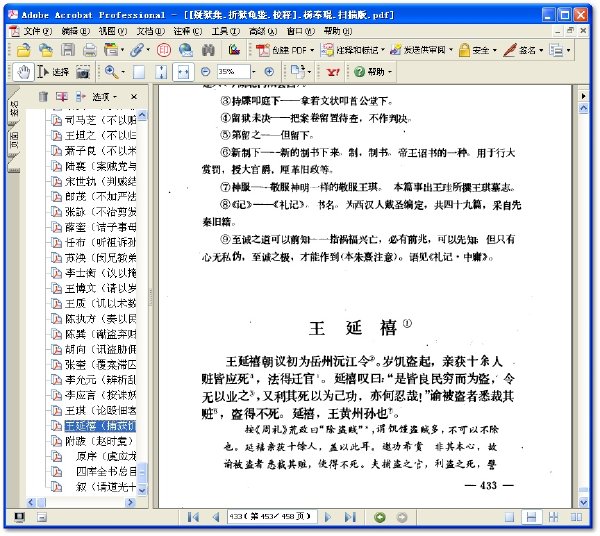The height and width of the screenshot is (536, 600).
Task: Click the Actual Size page icon
Action: pyautogui.click(x=139, y=72)
